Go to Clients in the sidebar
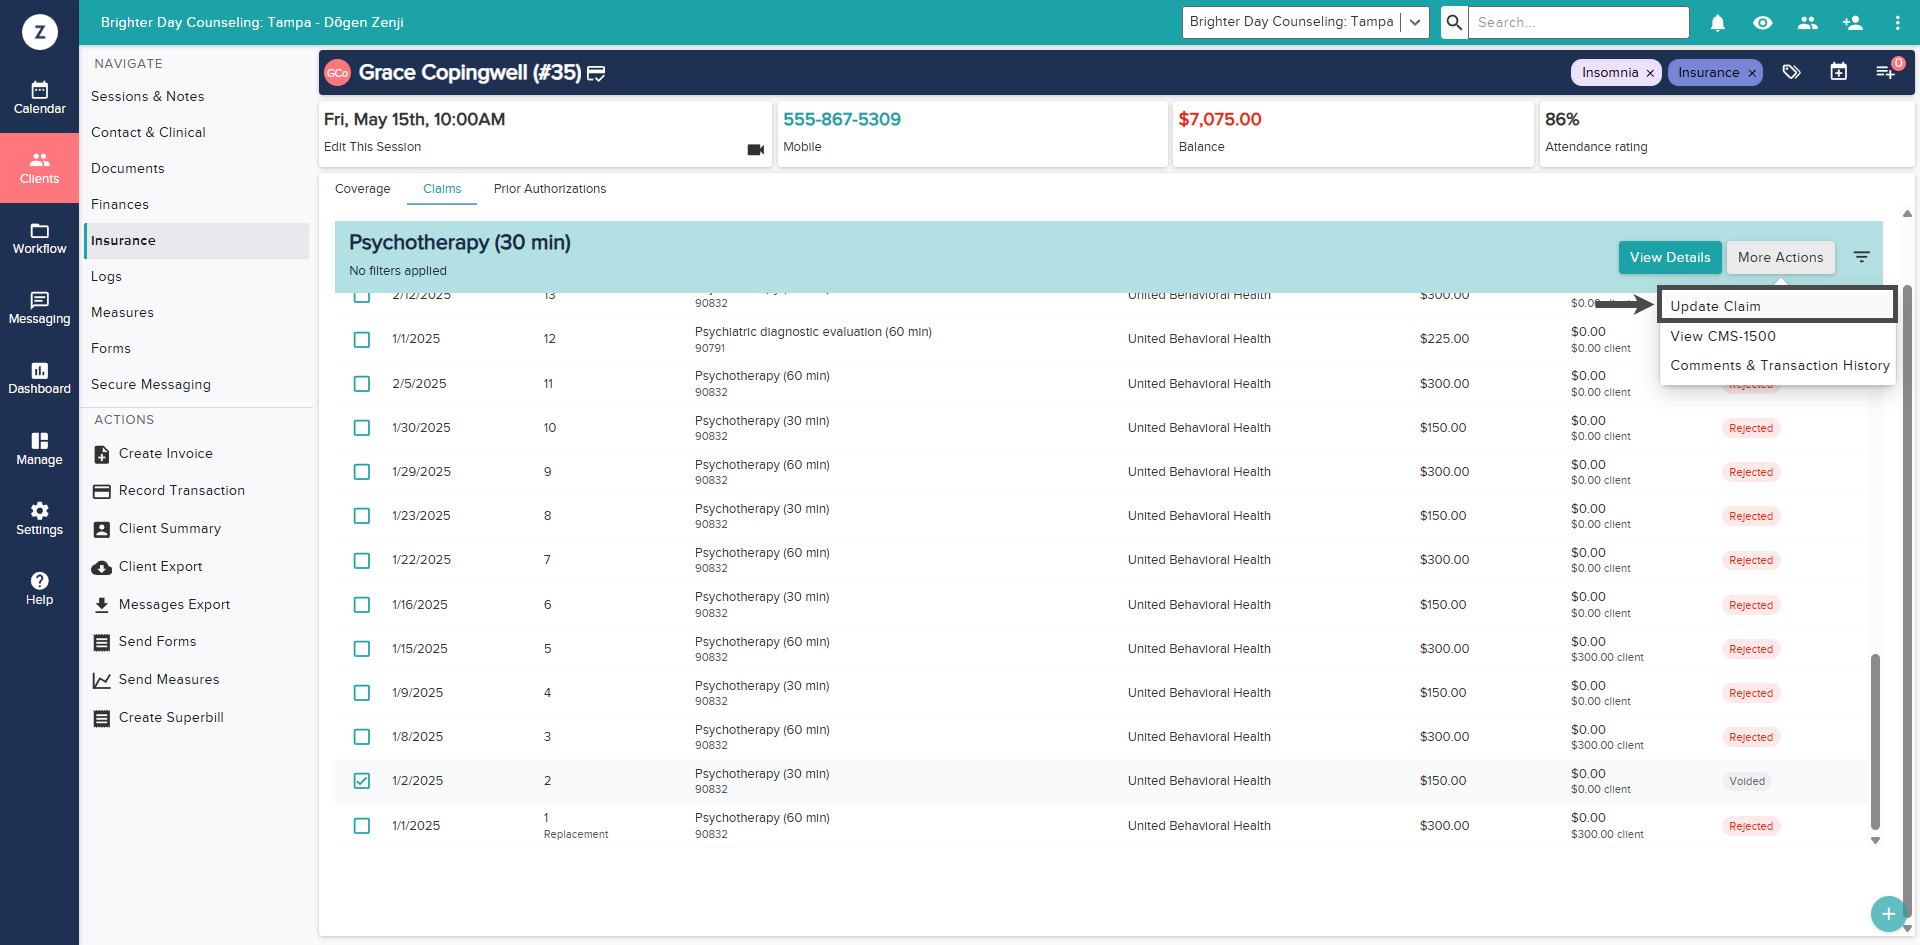This screenshot has height=945, width=1920. (x=39, y=168)
